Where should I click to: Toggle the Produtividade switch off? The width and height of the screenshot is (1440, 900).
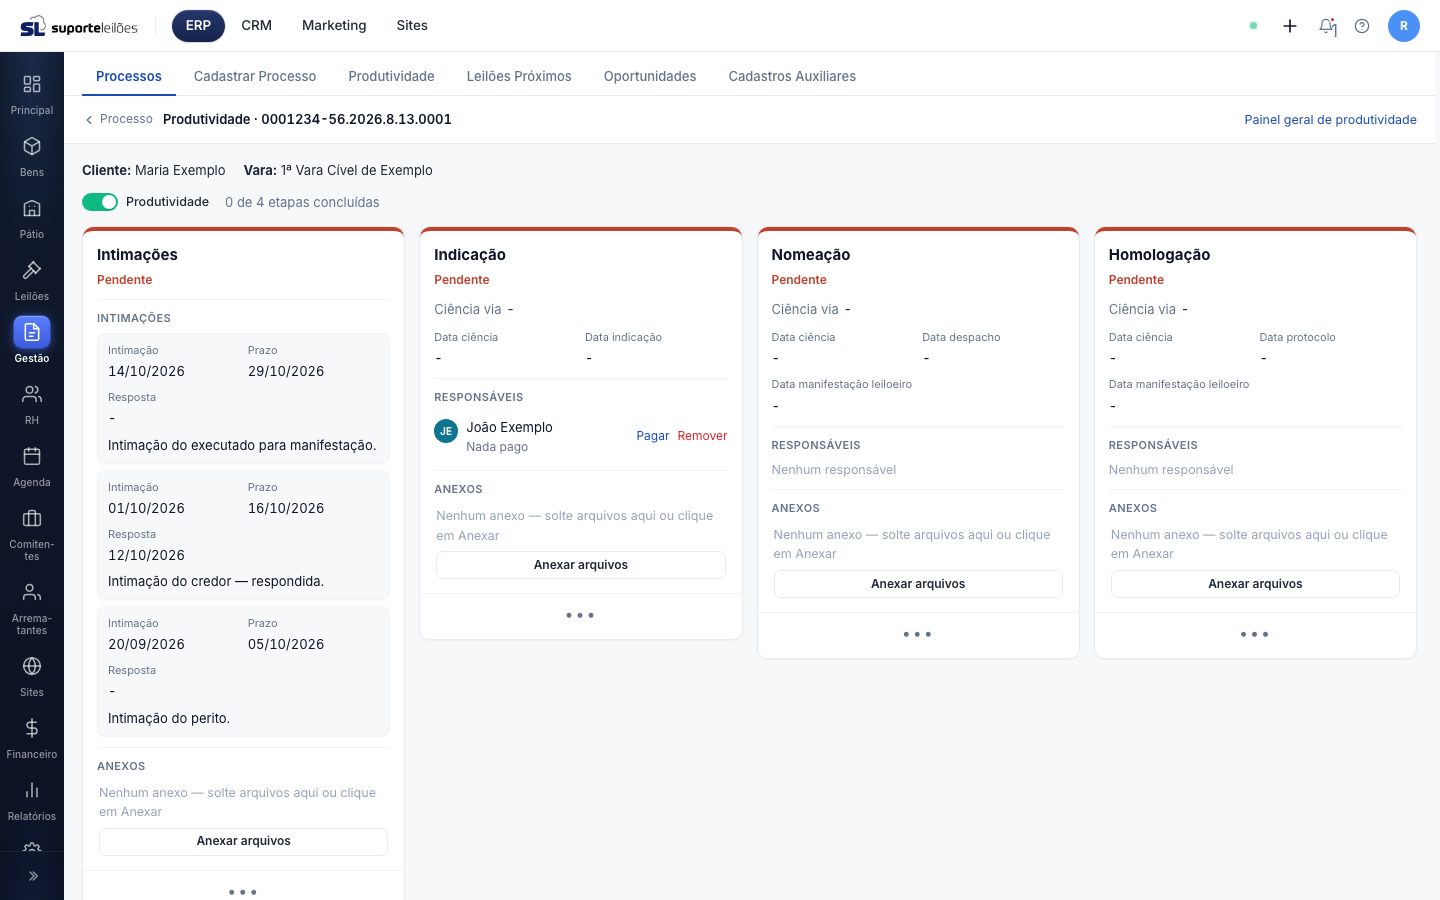[100, 202]
